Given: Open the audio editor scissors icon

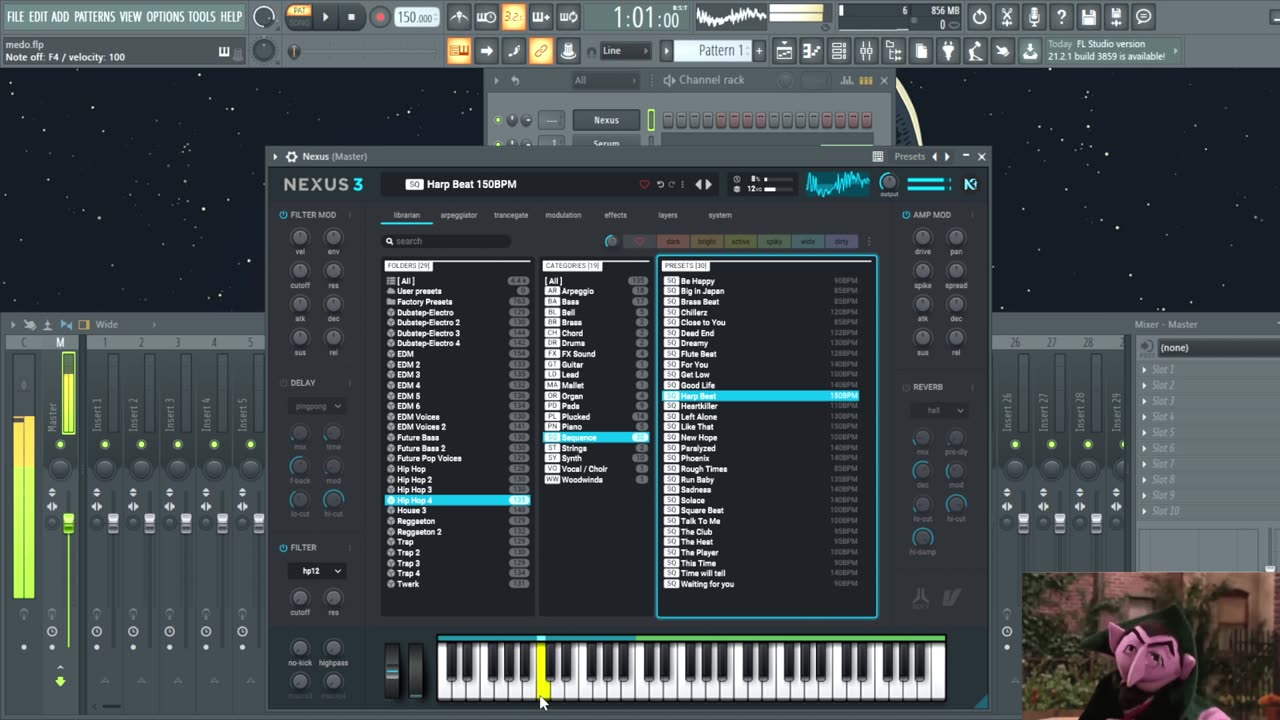Looking at the screenshot, I should [1006, 17].
